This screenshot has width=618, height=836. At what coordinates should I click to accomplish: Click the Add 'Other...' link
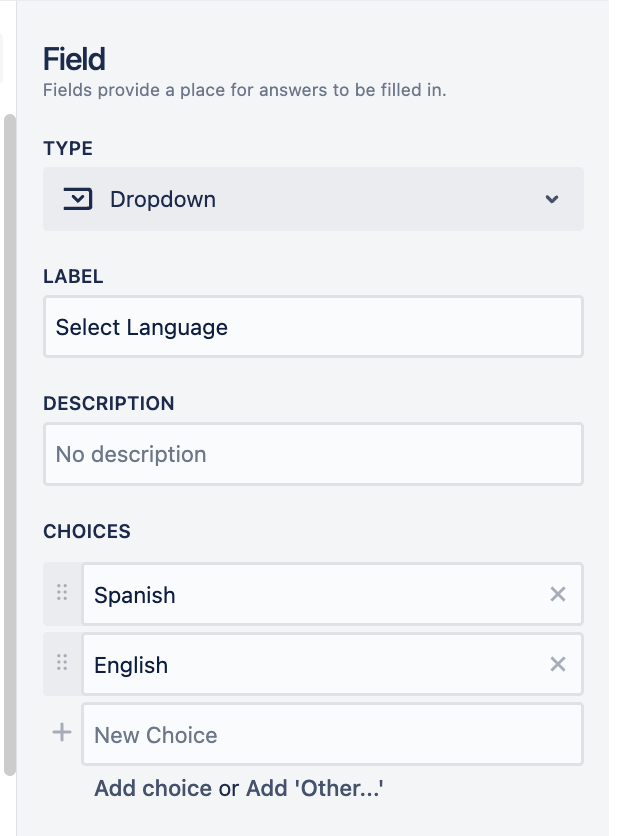(x=315, y=788)
